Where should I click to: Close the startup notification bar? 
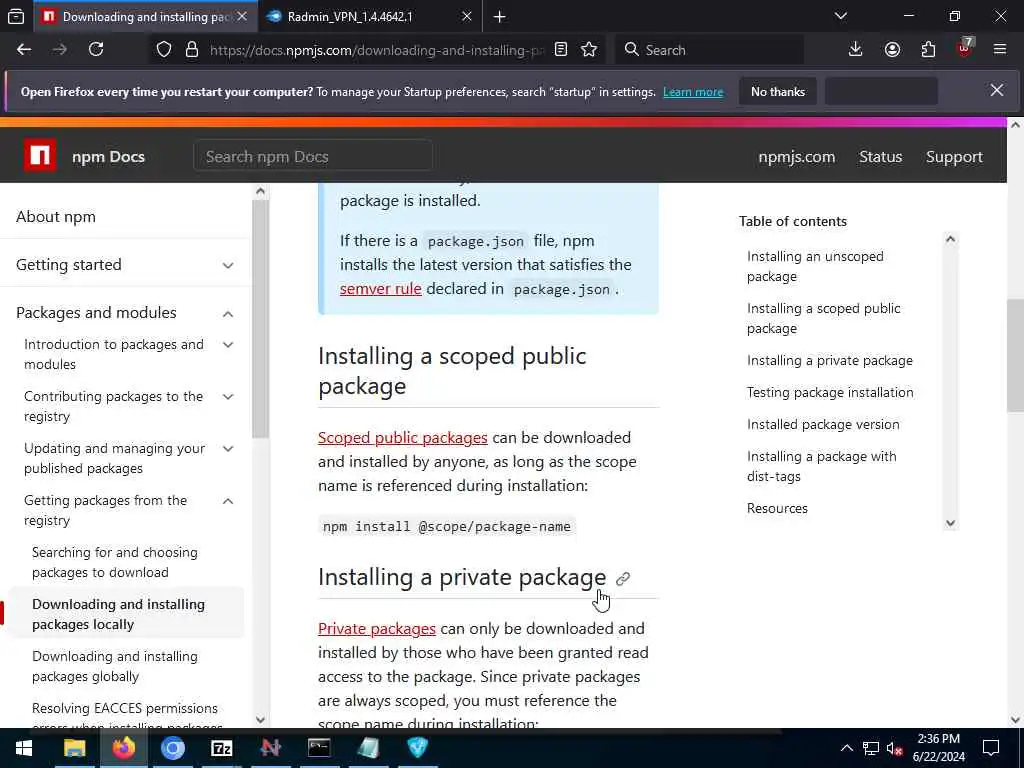point(997,90)
